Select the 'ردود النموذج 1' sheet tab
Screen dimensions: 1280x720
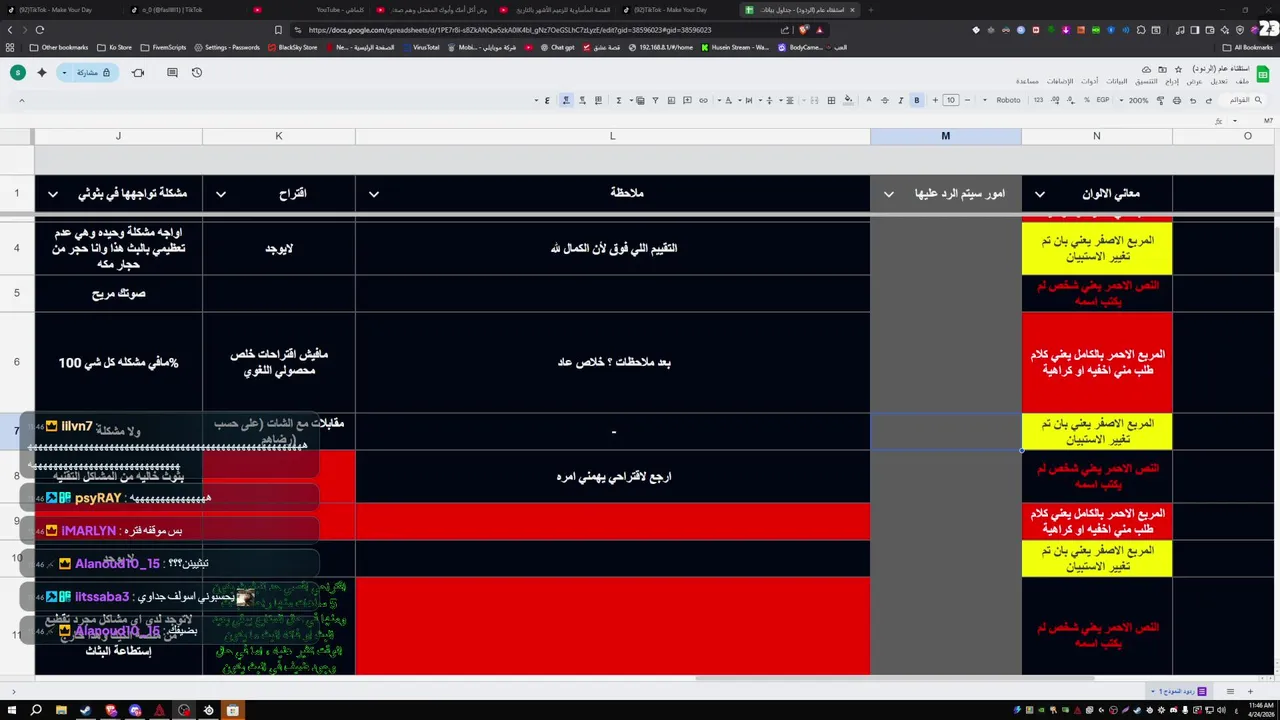click(1178, 691)
